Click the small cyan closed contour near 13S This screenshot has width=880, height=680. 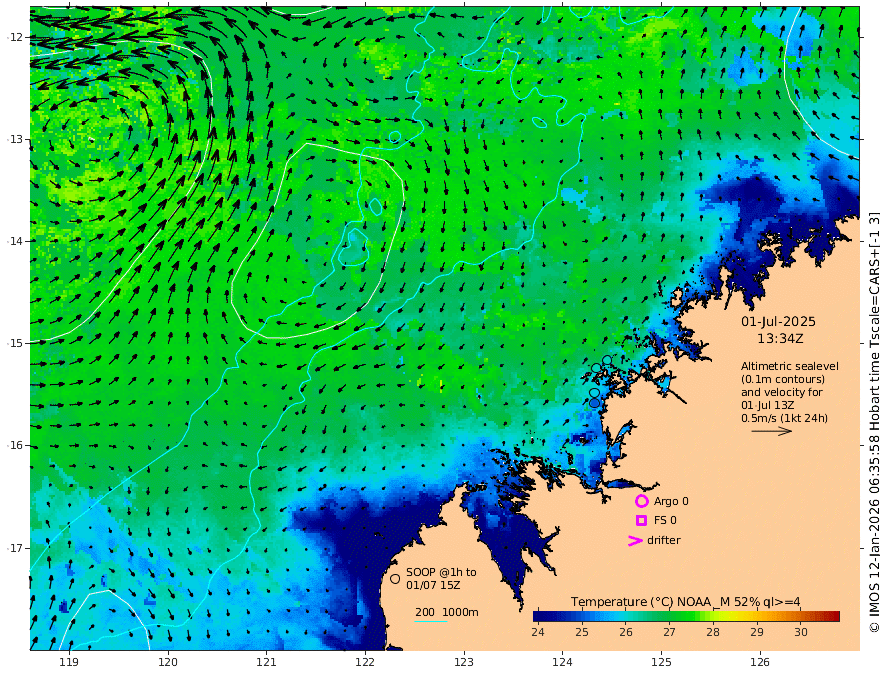(395, 137)
